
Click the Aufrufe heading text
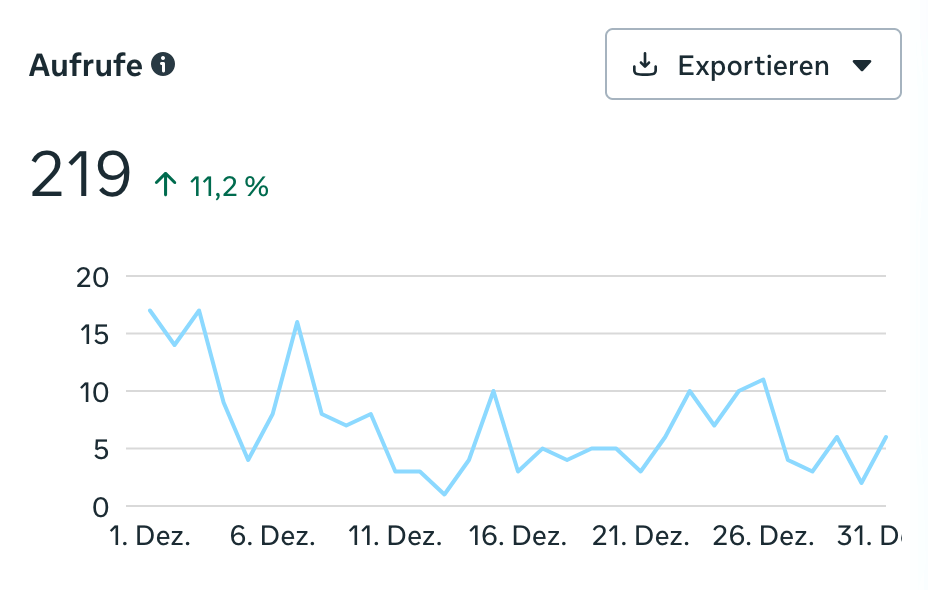pos(86,66)
